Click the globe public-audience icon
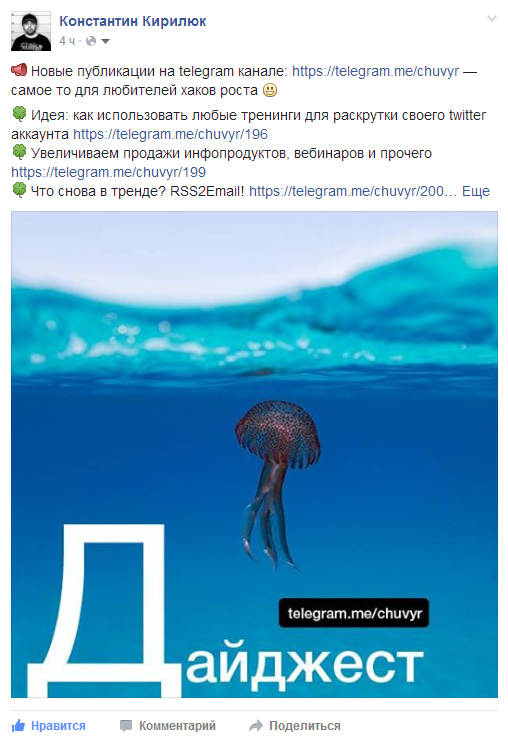The image size is (508, 740). click(x=91, y=42)
